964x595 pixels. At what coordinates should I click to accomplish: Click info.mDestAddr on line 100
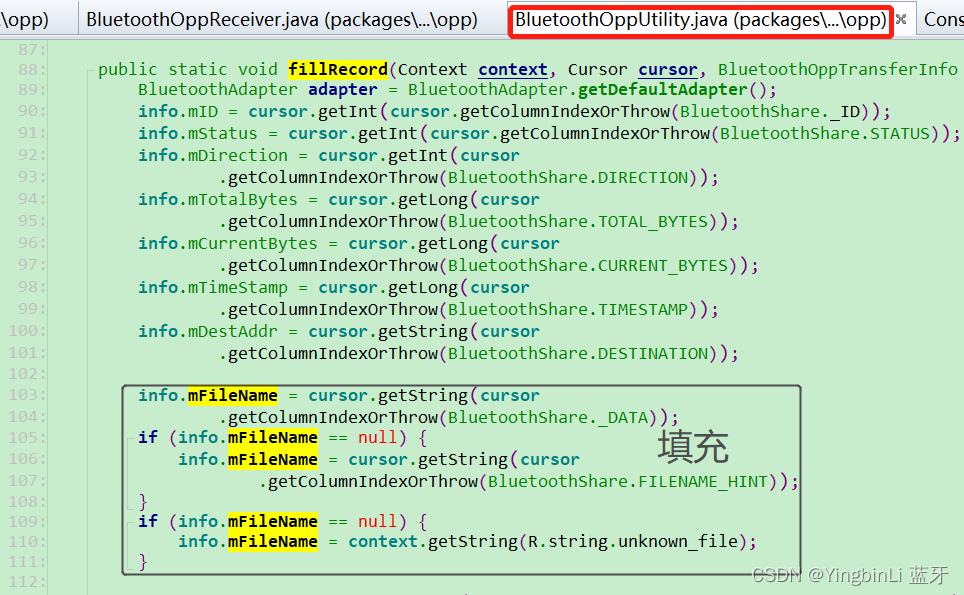pyautogui.click(x=208, y=332)
